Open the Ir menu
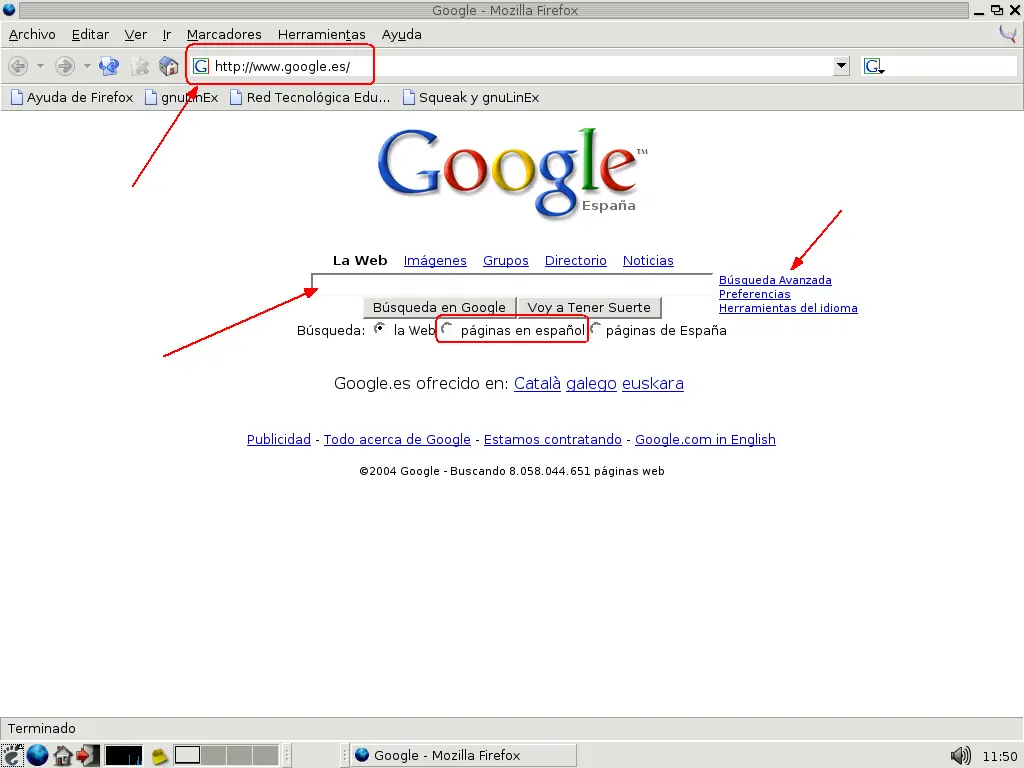The width and height of the screenshot is (1024, 768). click(167, 35)
